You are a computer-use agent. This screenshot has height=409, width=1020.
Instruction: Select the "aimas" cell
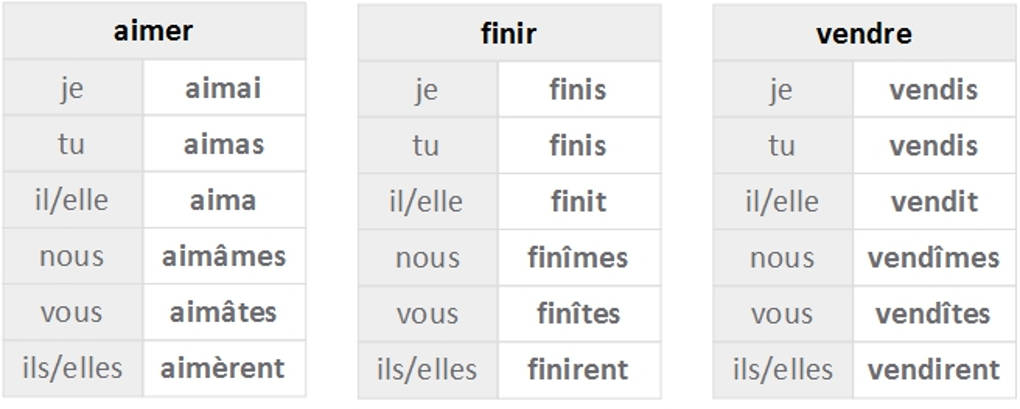coord(223,144)
